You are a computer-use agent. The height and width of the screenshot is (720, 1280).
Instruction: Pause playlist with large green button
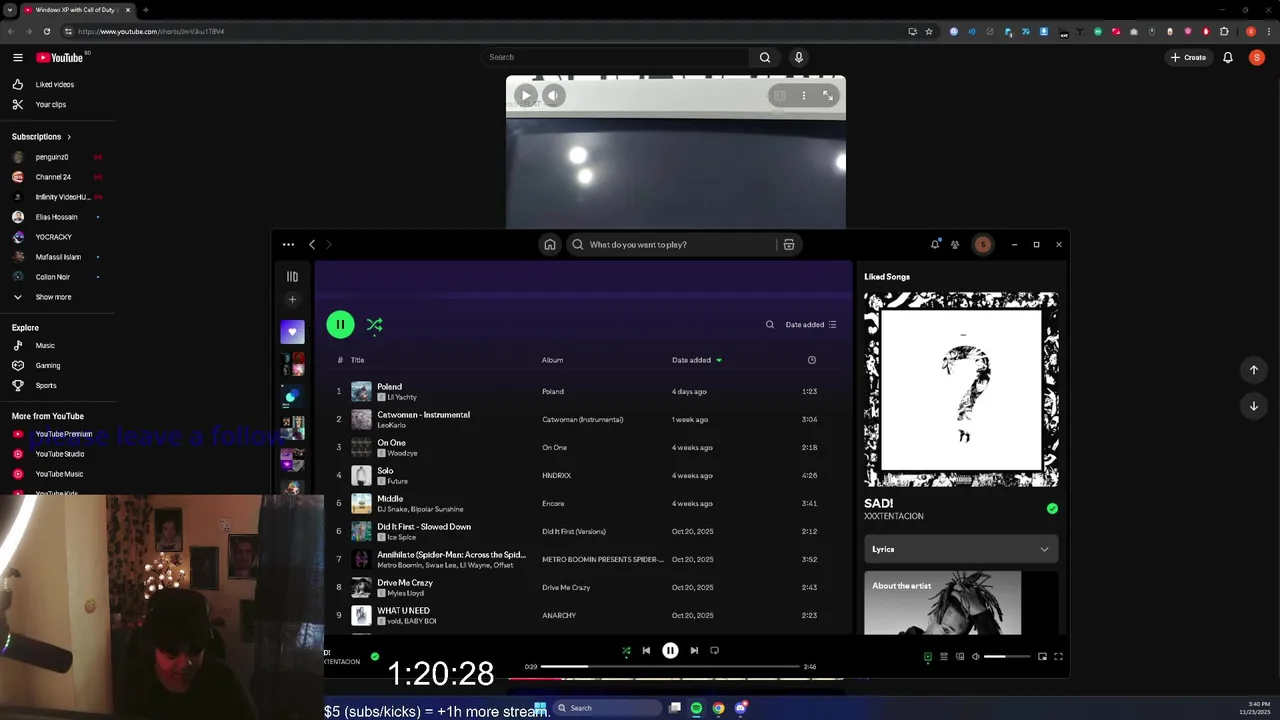coord(340,324)
